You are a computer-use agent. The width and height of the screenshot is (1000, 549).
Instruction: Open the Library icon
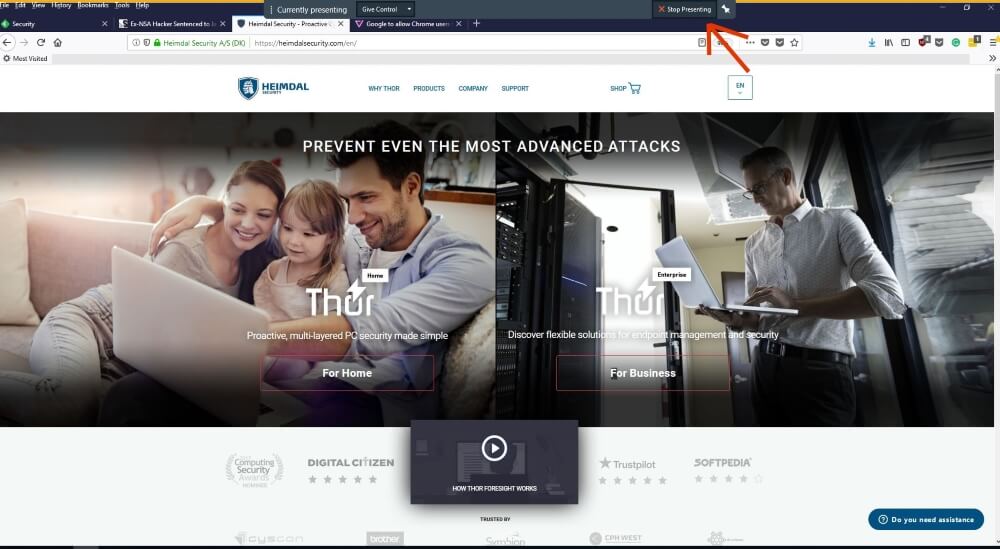(888, 43)
